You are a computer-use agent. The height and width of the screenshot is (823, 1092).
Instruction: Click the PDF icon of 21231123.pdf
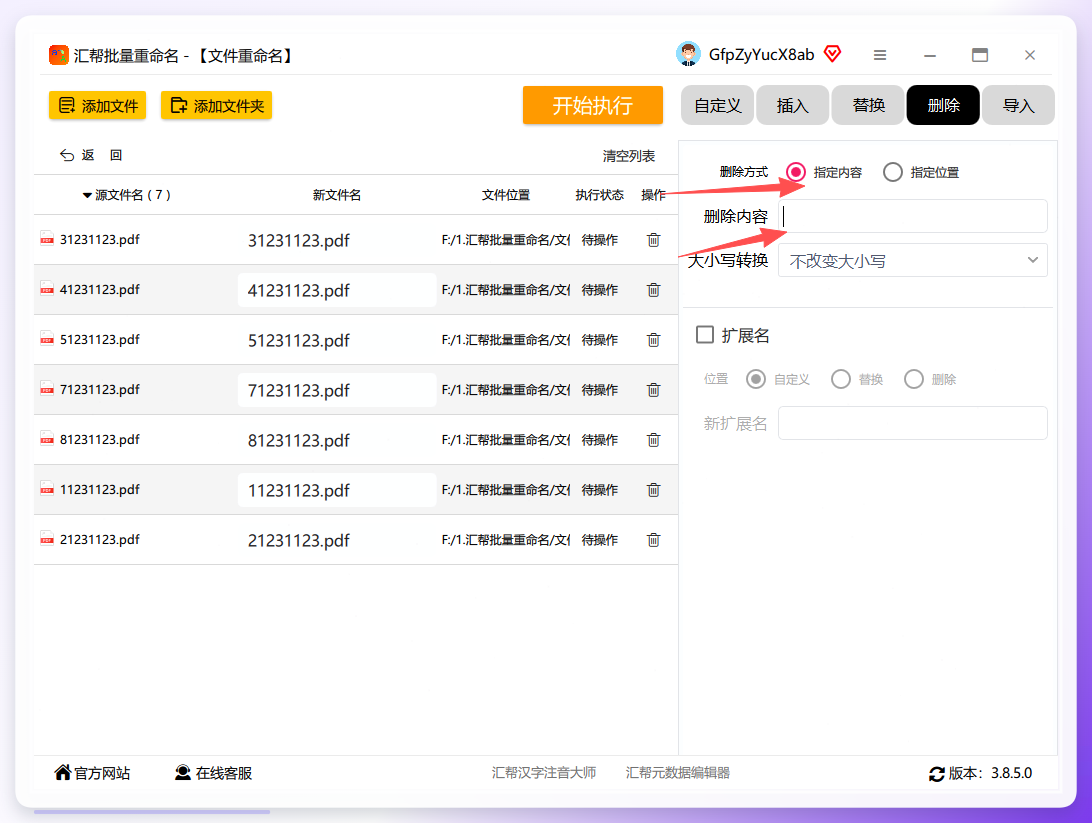pos(47,540)
